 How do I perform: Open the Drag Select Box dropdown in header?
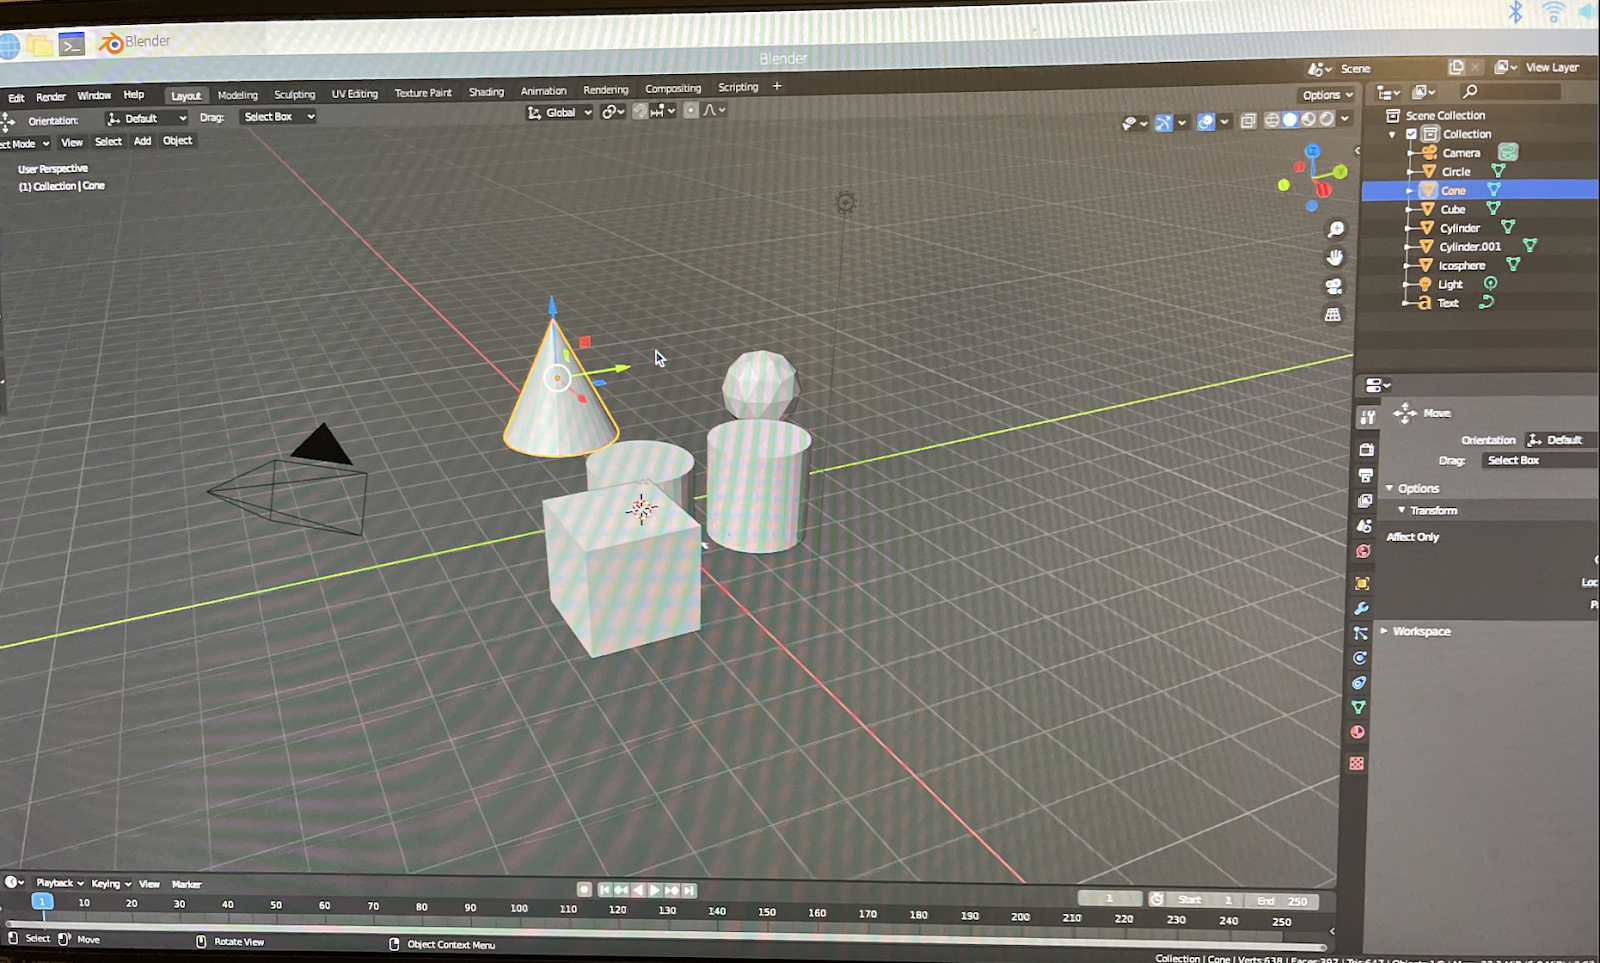279,116
